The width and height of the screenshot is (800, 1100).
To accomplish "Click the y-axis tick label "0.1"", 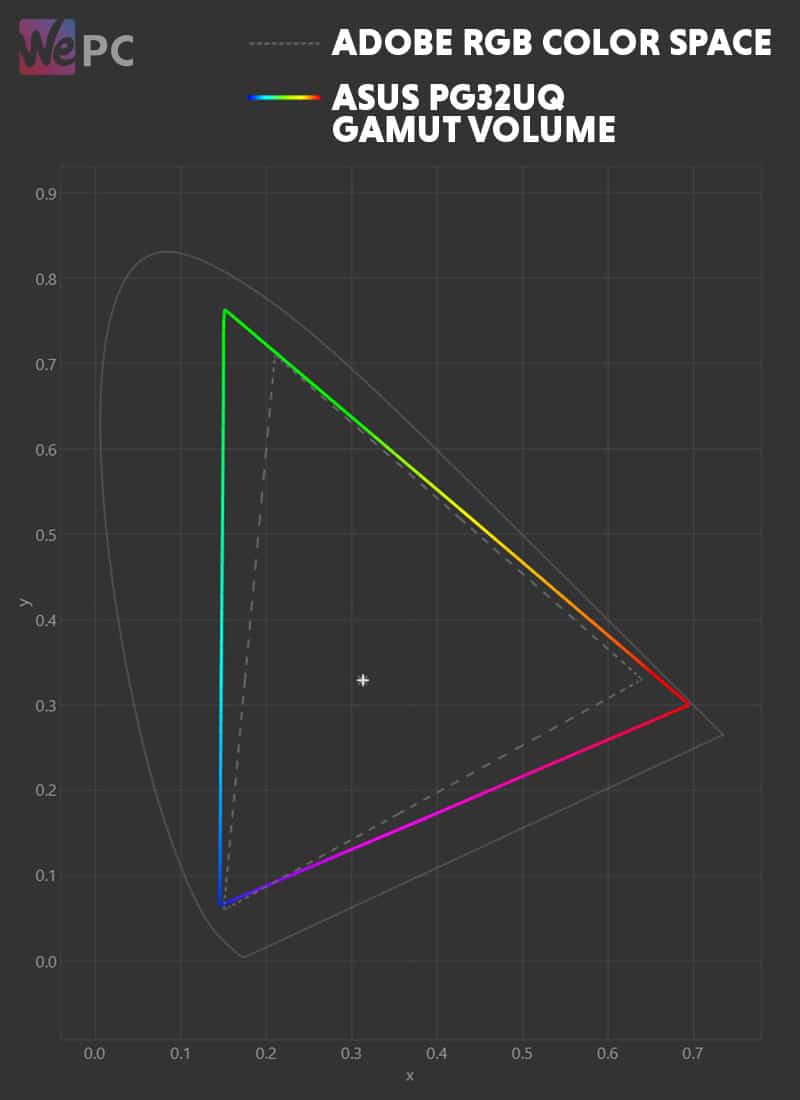I will 46,876.
